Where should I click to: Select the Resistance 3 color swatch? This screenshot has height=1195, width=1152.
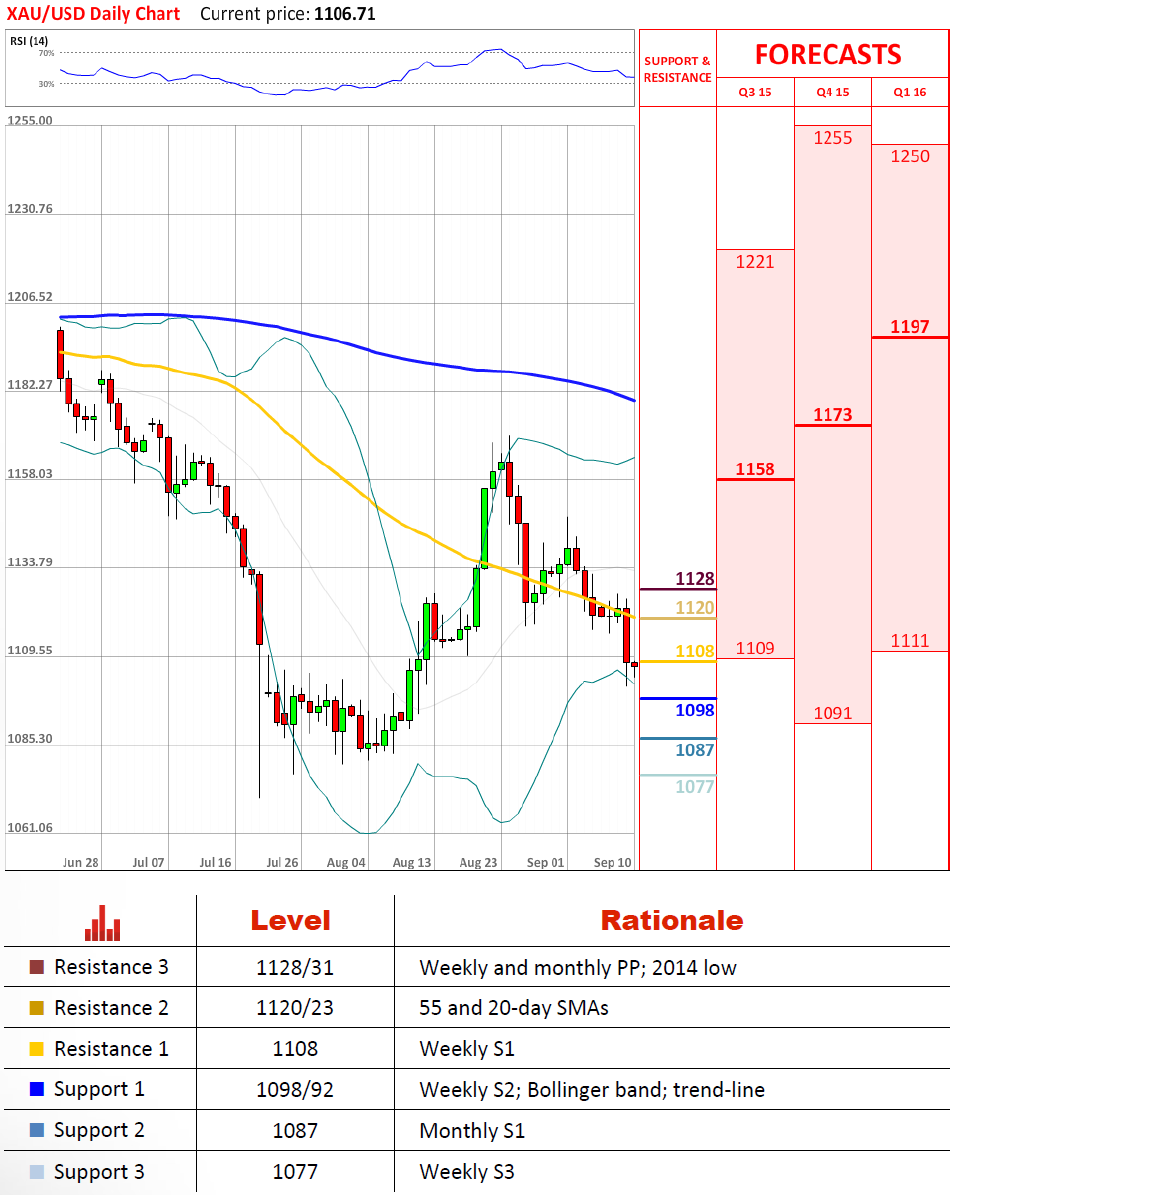point(37,967)
